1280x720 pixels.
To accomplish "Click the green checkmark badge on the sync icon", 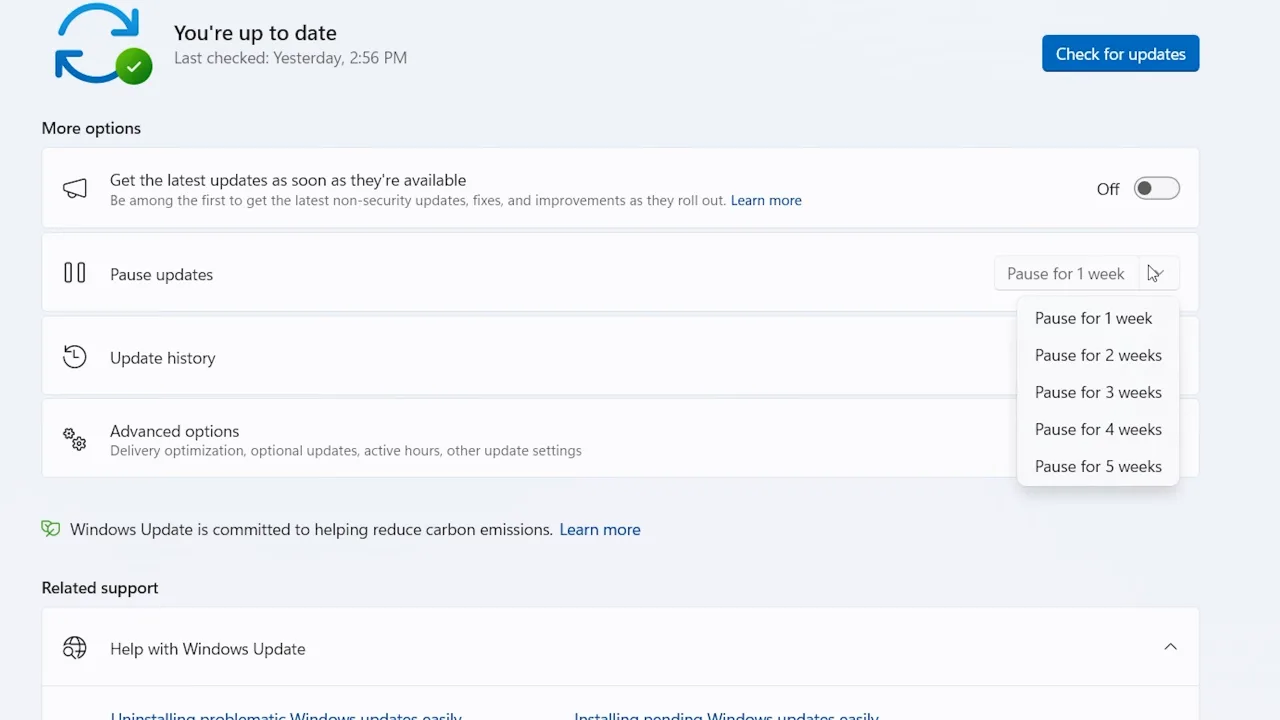I will [x=134, y=68].
